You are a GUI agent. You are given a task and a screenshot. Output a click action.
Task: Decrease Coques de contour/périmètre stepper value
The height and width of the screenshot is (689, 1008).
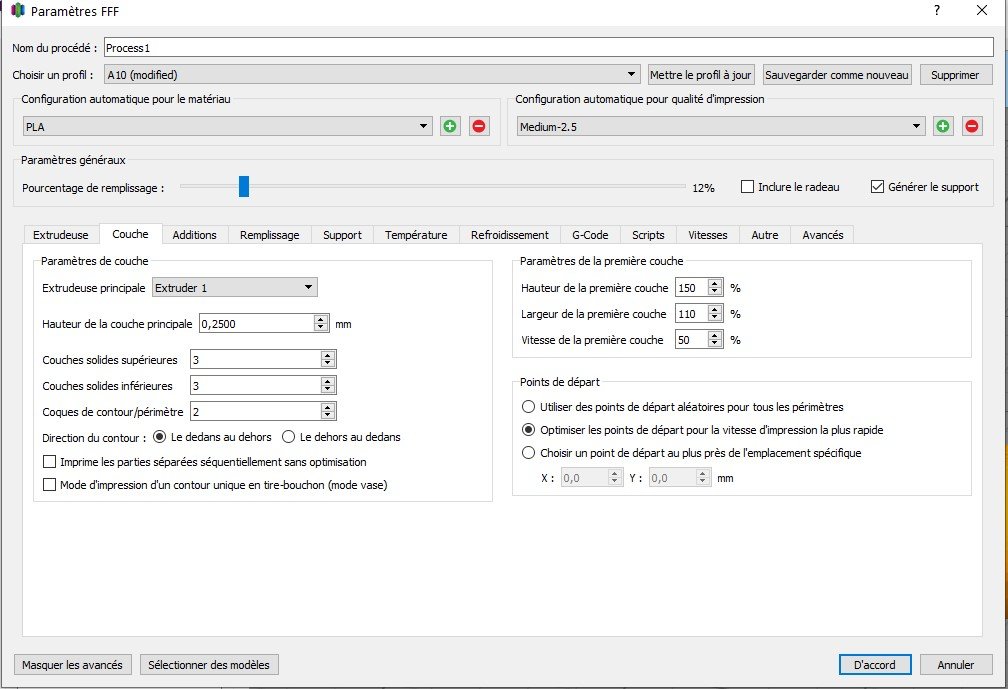[328, 415]
